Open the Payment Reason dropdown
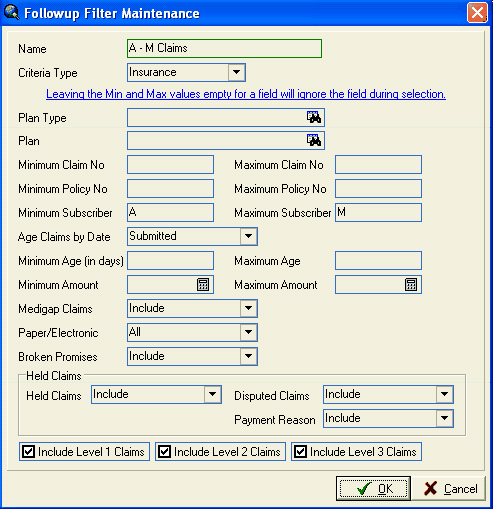Image resolution: width=495 pixels, height=511 pixels. click(444, 418)
